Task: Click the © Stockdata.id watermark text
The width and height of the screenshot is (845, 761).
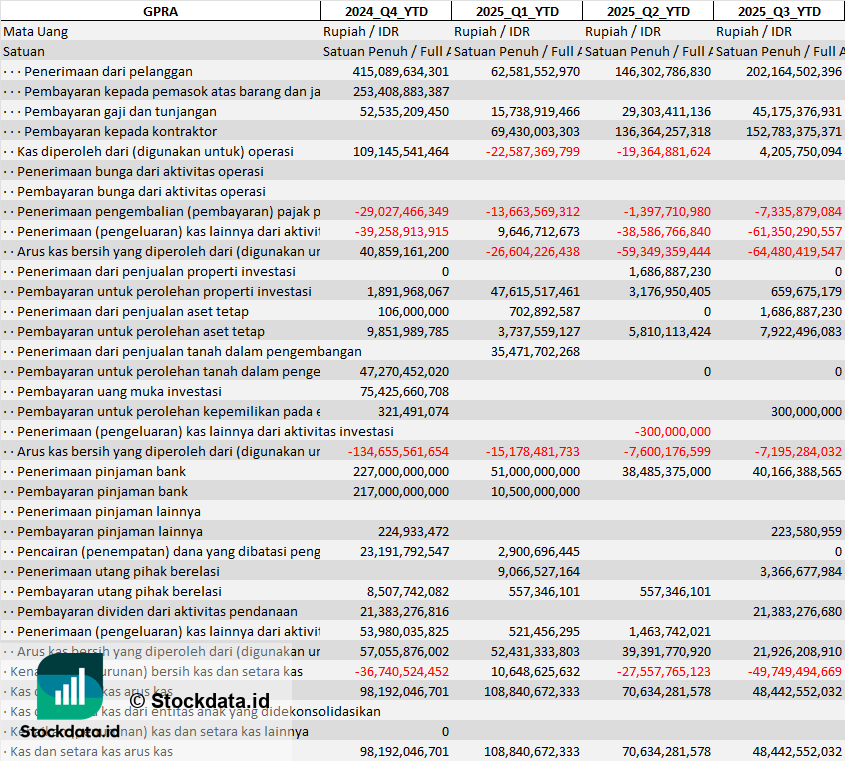Action: pyautogui.click(x=199, y=700)
